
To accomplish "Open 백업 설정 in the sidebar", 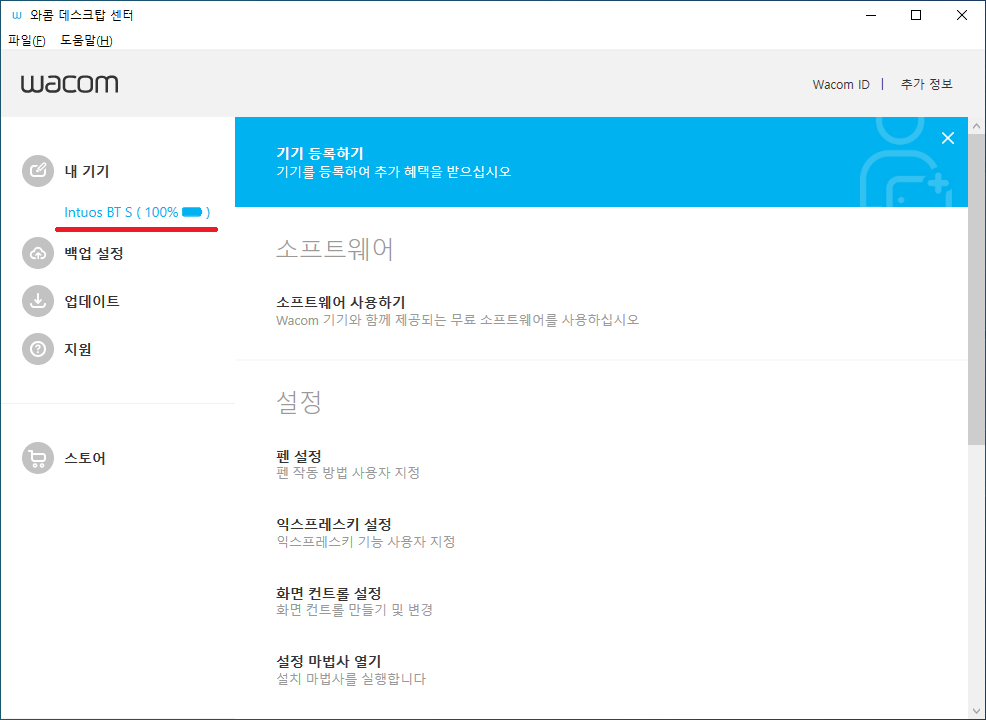I will 94,253.
